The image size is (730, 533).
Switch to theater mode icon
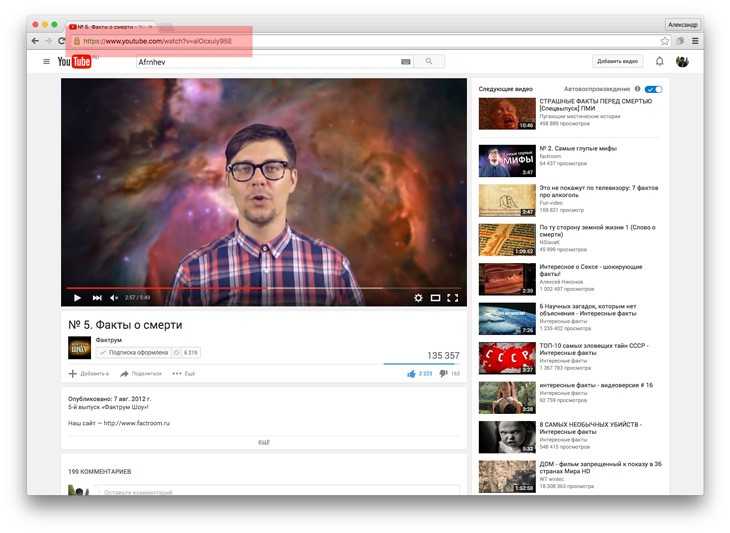tap(435, 298)
